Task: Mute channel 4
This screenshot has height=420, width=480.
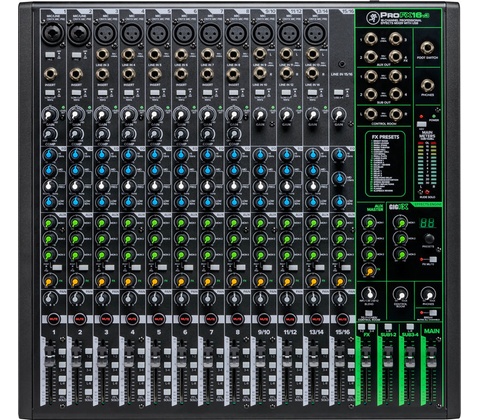Action: pyautogui.click(x=132, y=319)
